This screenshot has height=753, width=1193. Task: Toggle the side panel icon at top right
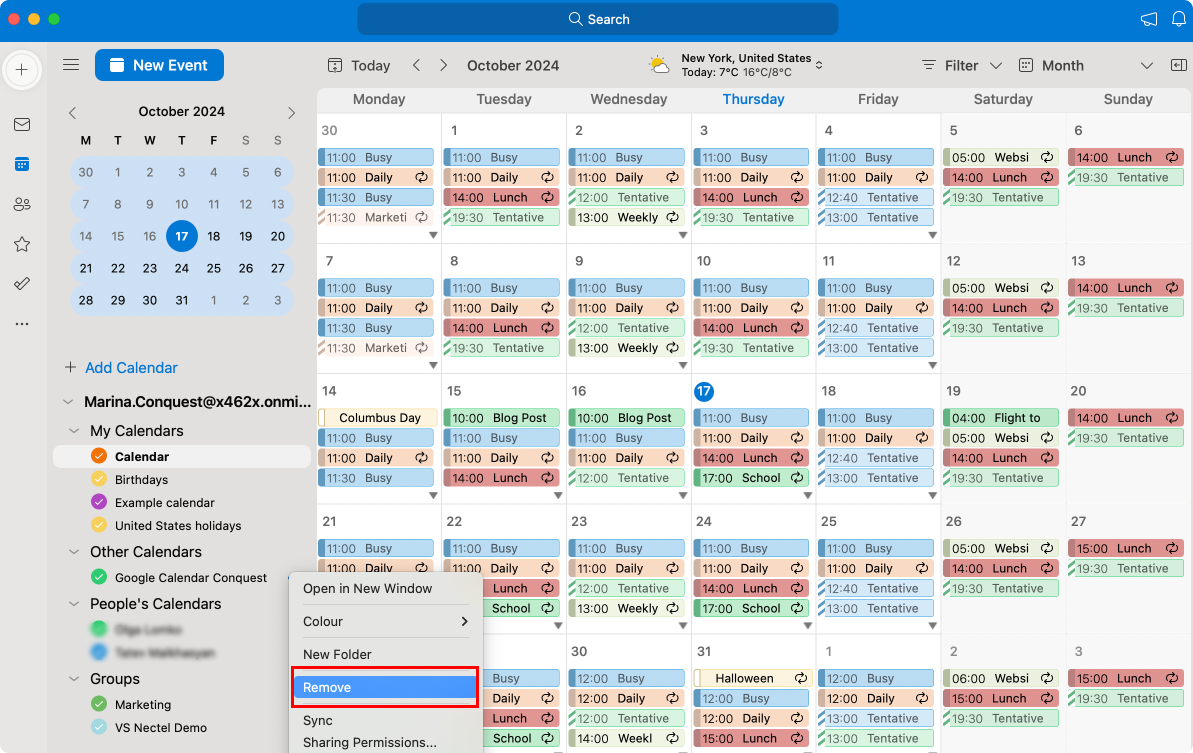pos(1179,65)
